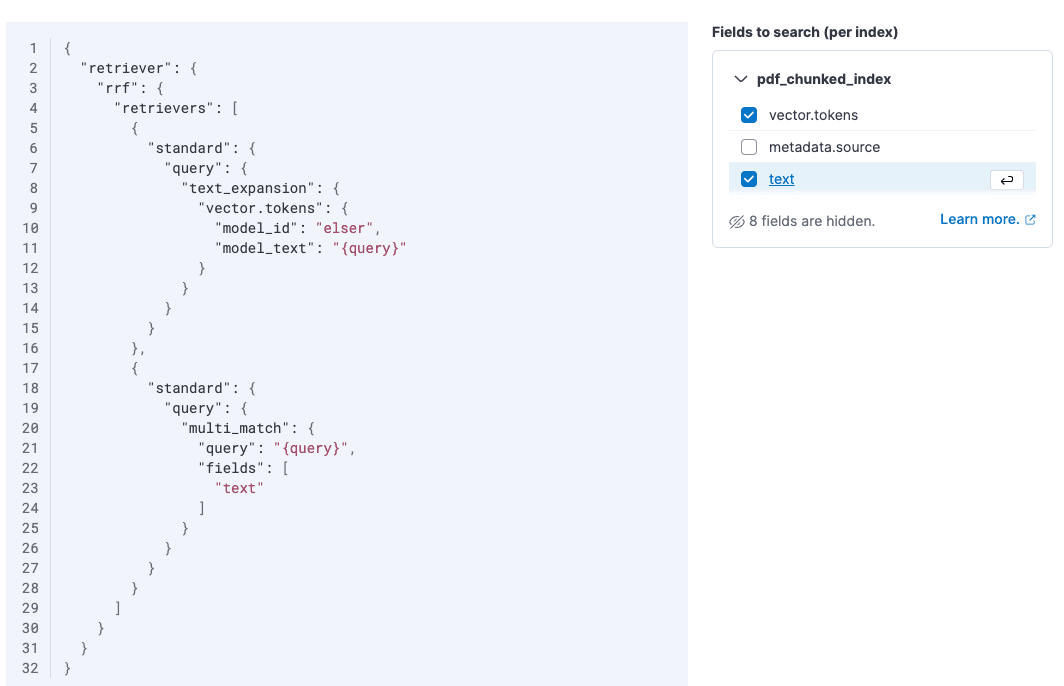Click the '8 fields are hidden' text
The image size is (1064, 686).
812,221
